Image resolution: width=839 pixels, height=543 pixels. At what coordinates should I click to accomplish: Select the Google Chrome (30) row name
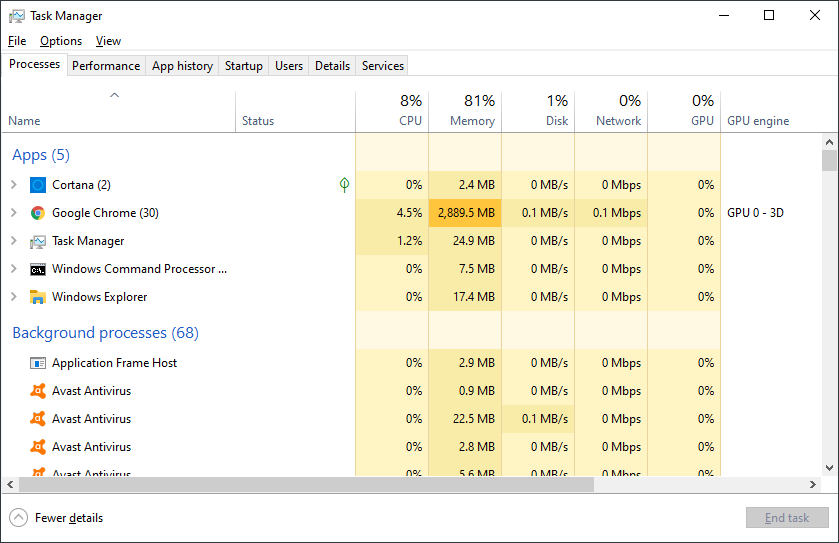point(105,213)
